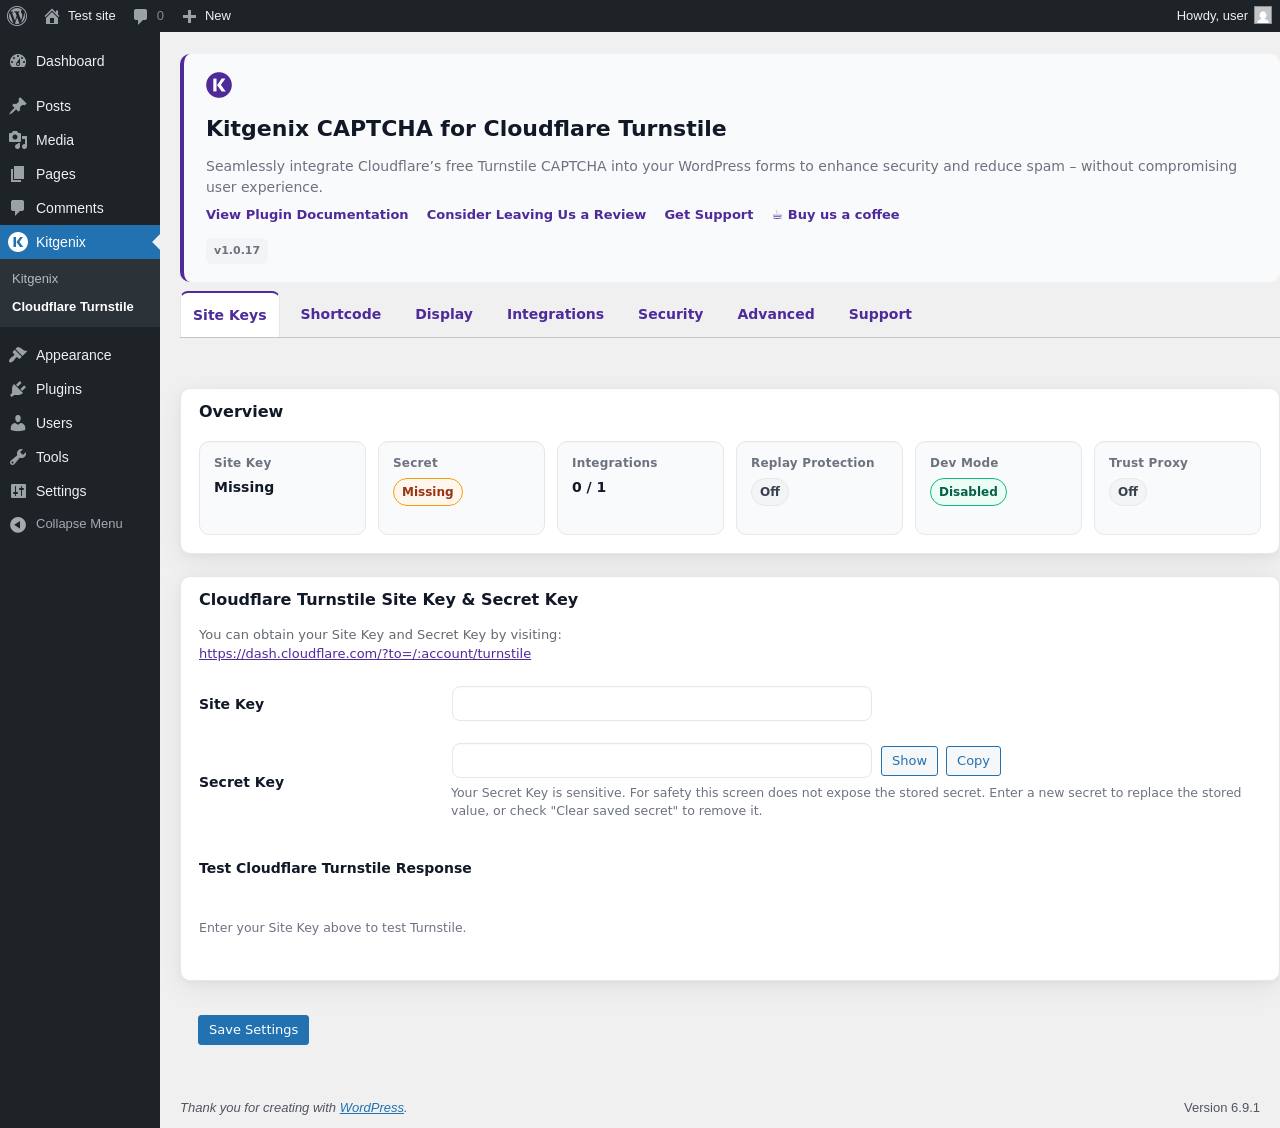Switch to the Integrations tab
The image size is (1280, 1128).
(x=555, y=314)
